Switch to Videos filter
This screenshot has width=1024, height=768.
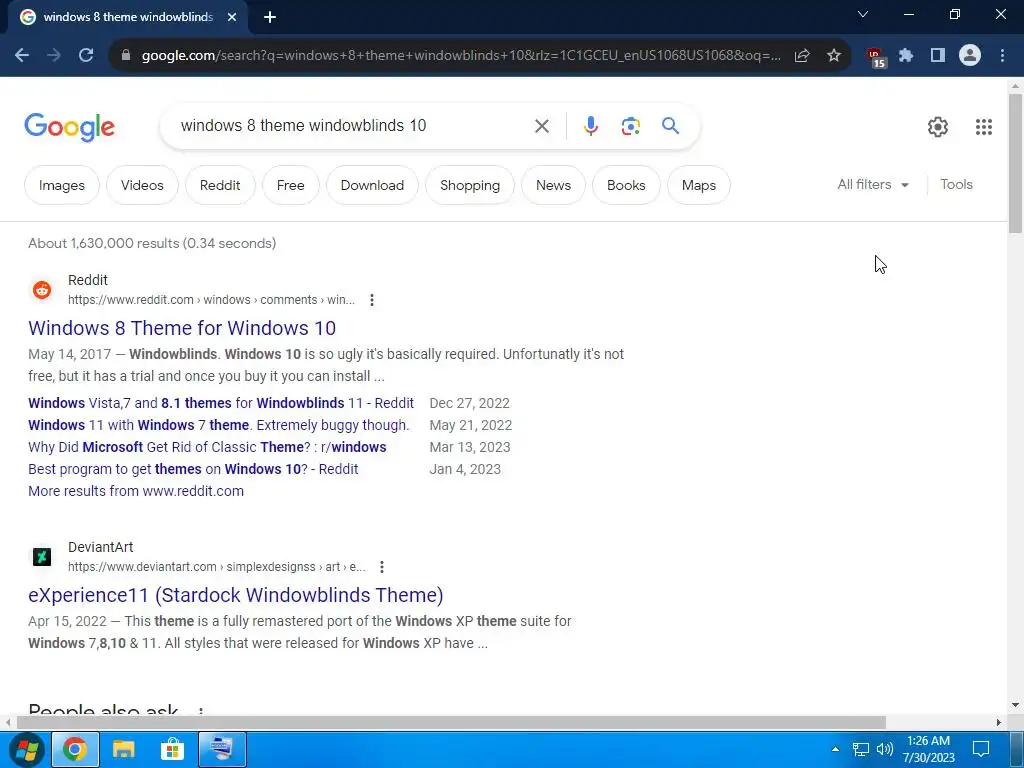142,185
